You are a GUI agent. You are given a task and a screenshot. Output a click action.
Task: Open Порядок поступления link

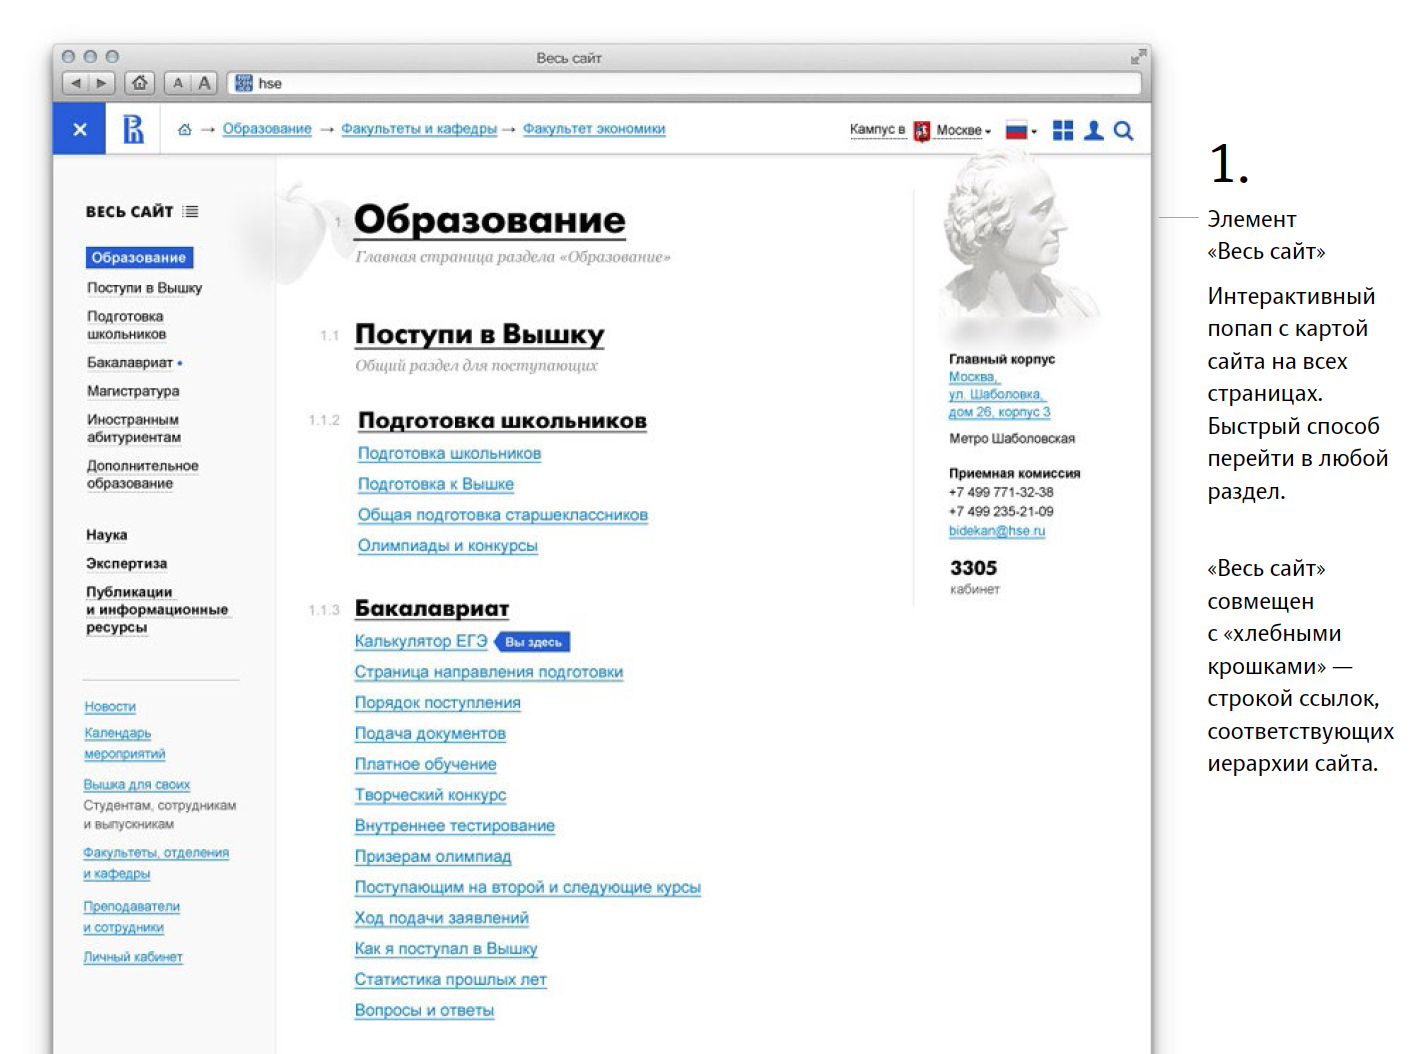coord(438,703)
